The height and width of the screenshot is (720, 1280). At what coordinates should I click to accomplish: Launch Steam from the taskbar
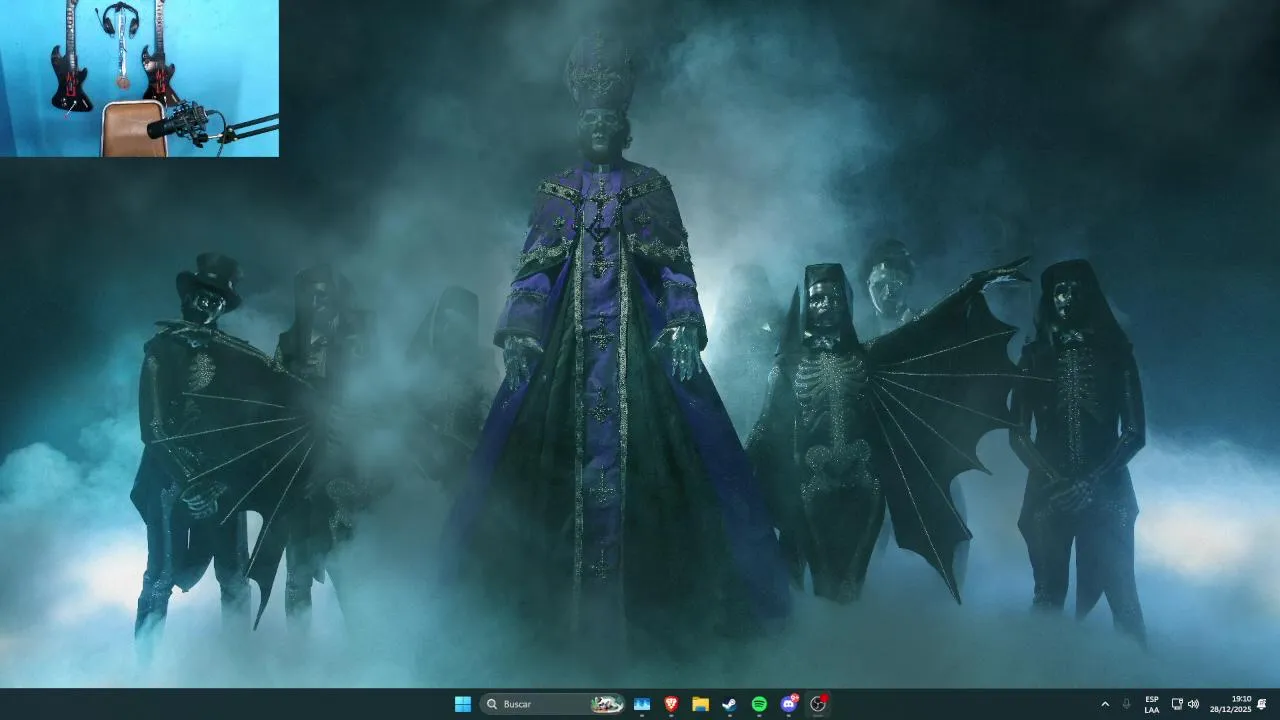click(x=729, y=704)
